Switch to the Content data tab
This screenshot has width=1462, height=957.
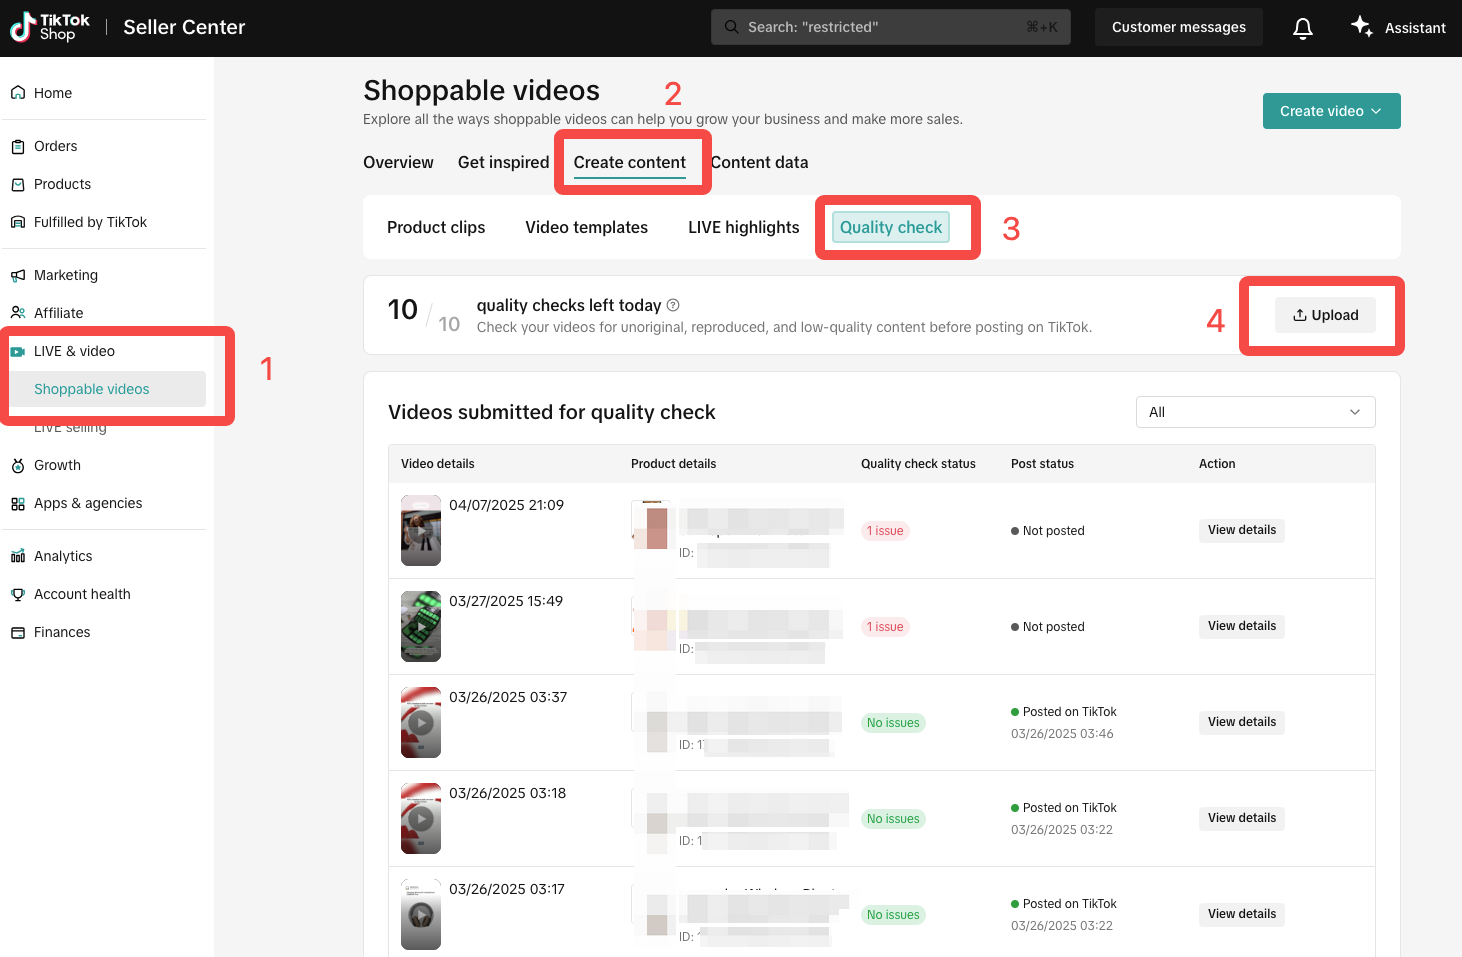pyautogui.click(x=759, y=162)
